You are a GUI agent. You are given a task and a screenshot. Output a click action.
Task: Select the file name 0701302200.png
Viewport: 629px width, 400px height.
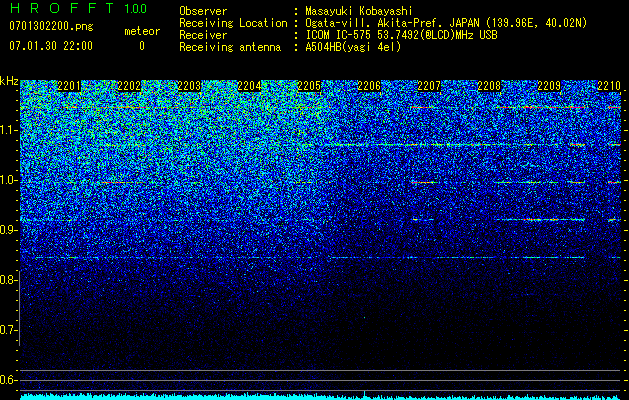[x=51, y=27]
